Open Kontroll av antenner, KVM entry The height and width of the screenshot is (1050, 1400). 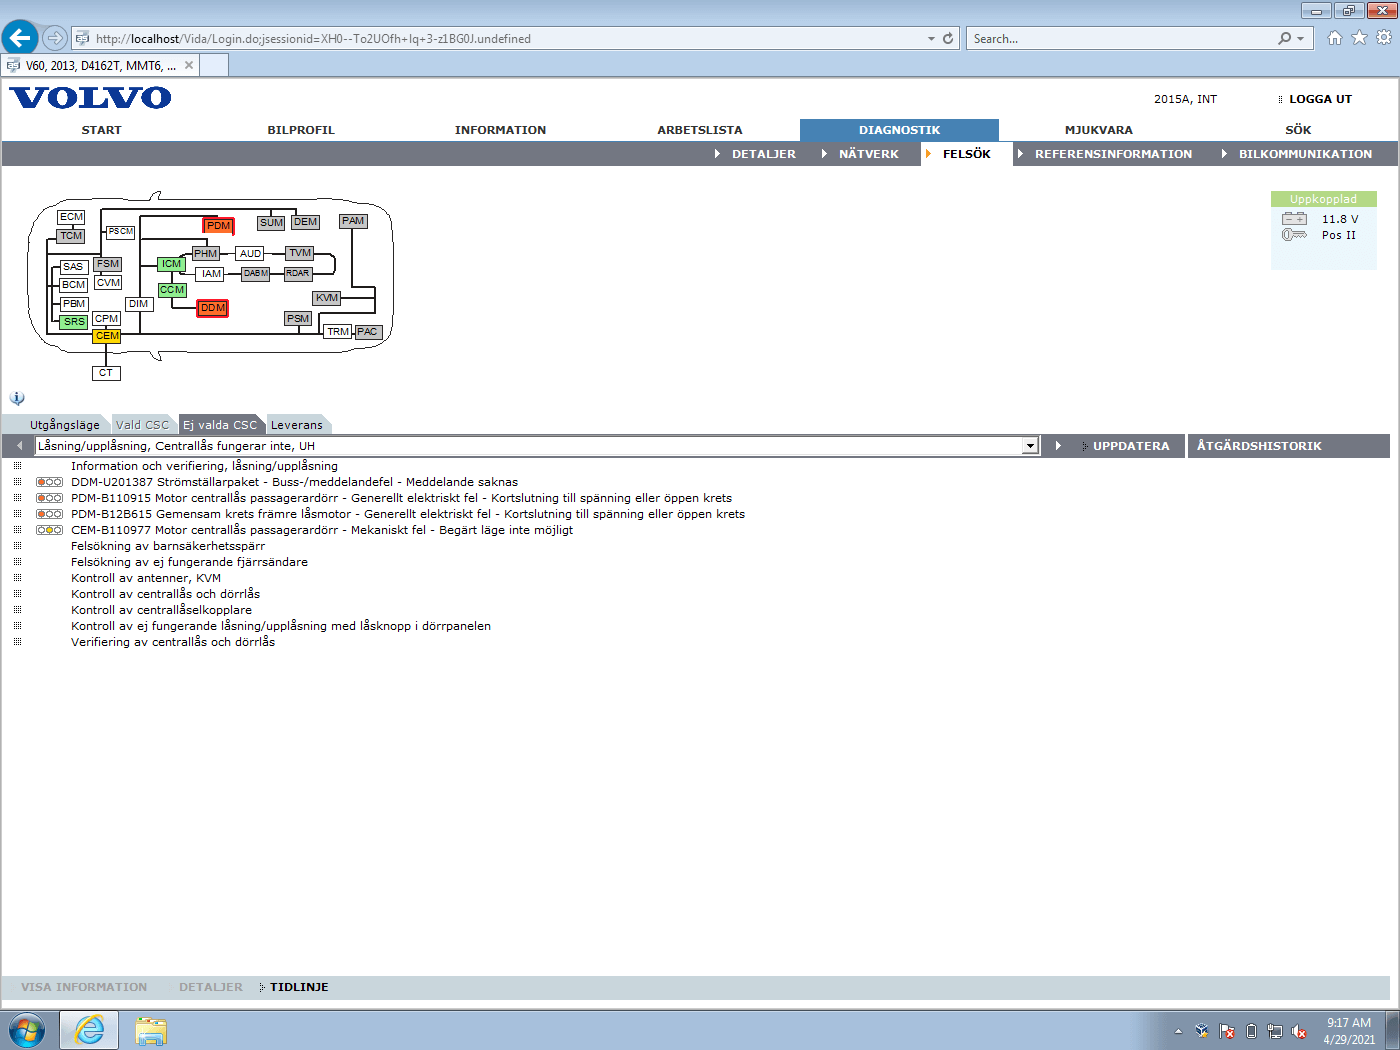146,578
